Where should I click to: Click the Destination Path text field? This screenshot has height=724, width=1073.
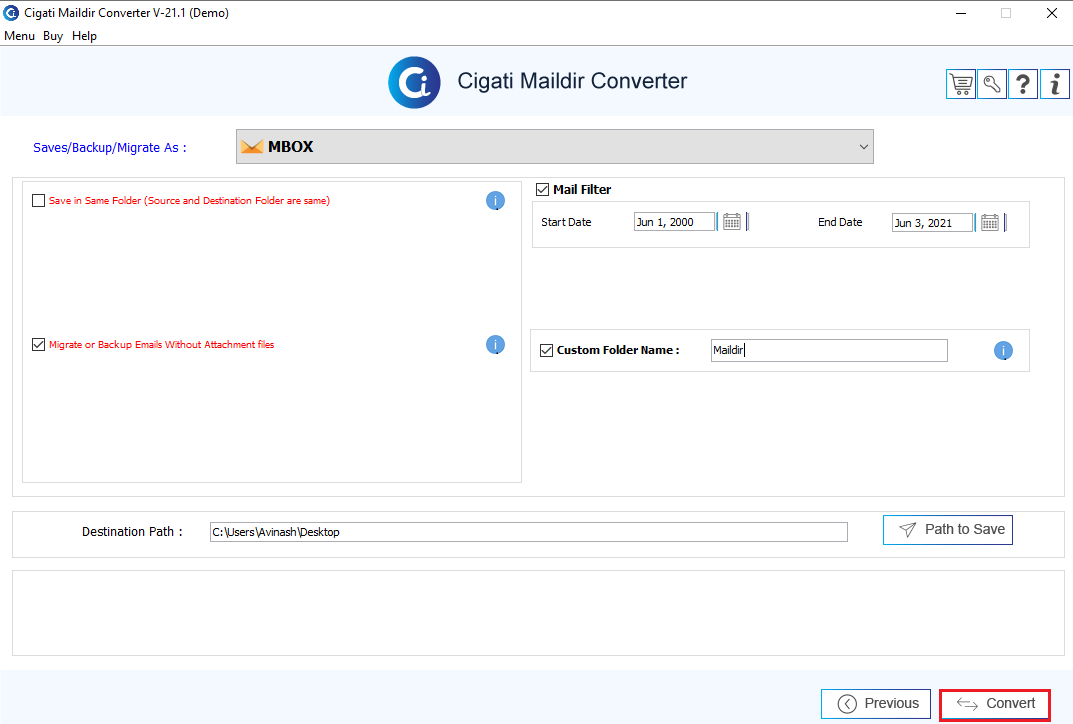(x=529, y=532)
